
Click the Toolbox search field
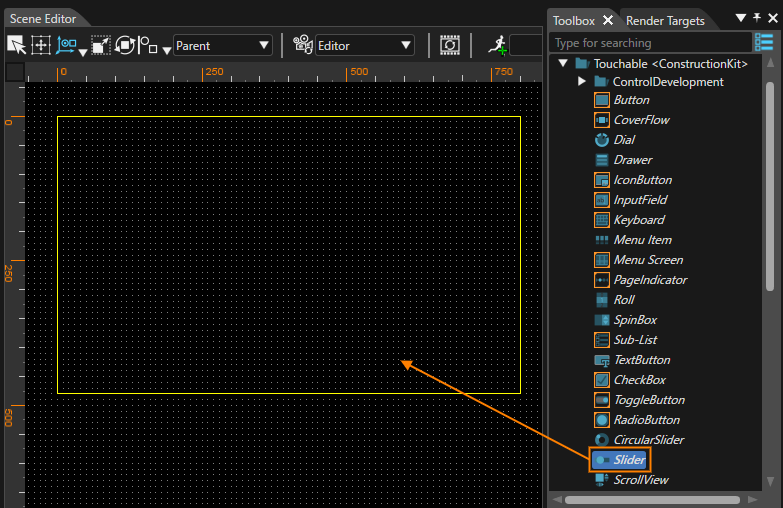pyautogui.click(x=650, y=42)
